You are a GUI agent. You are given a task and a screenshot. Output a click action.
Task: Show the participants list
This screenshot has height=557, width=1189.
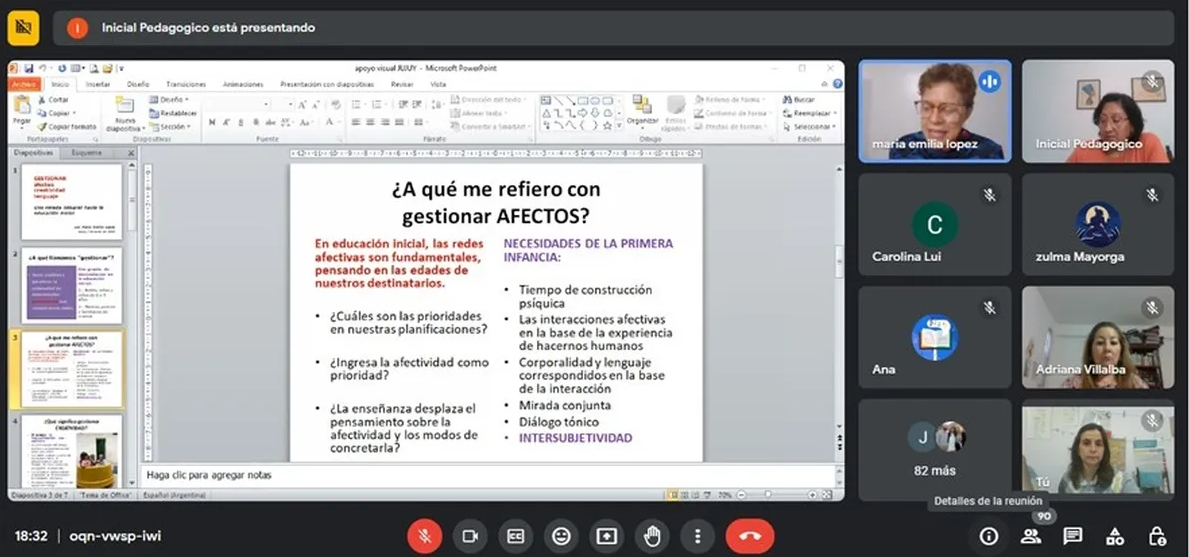coord(1031,536)
